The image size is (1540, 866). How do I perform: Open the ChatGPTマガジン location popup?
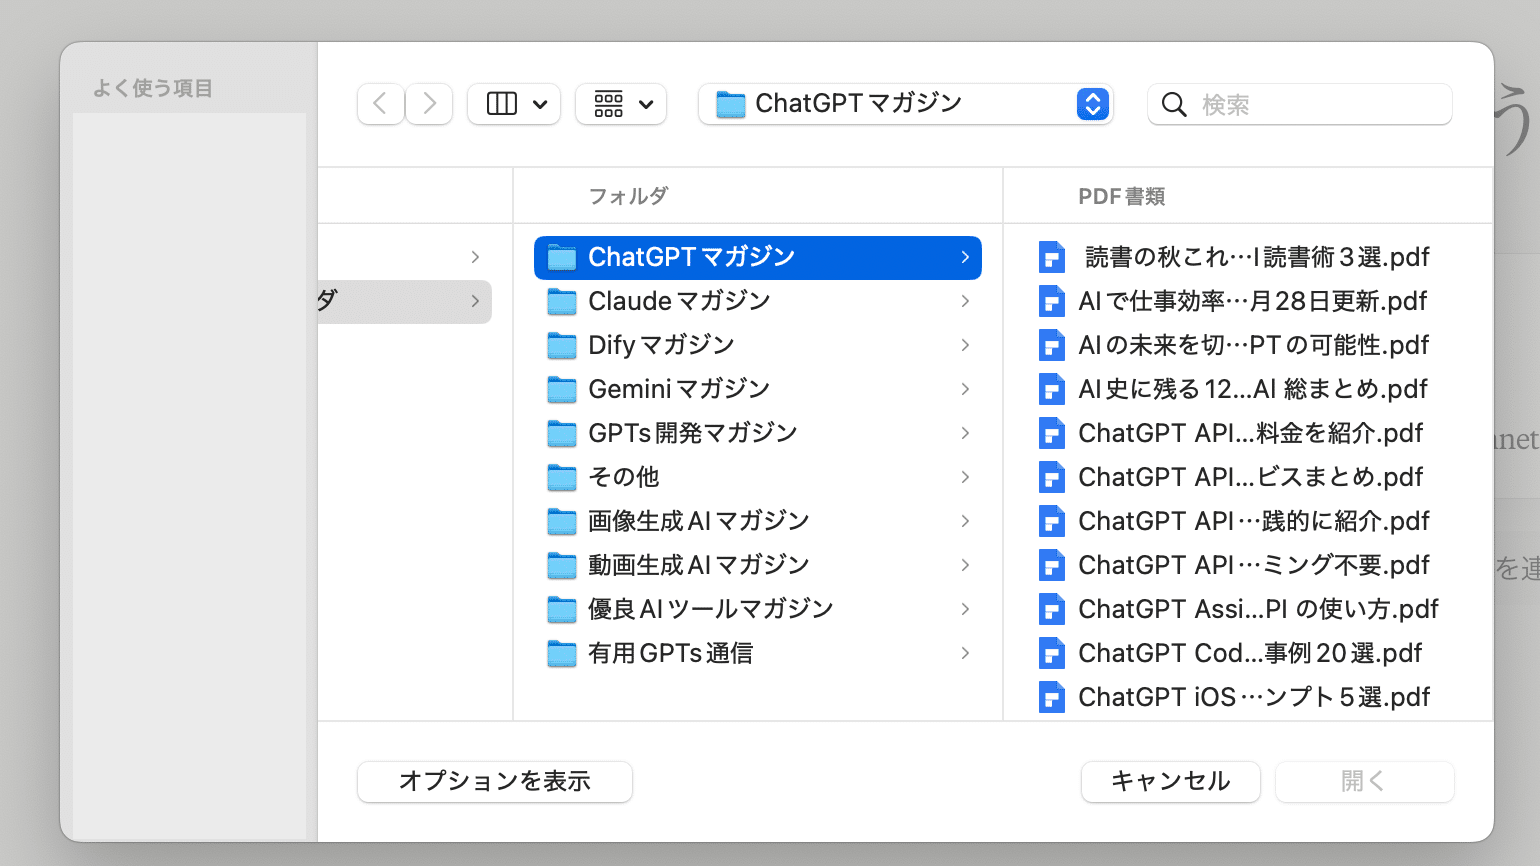[x=905, y=104]
